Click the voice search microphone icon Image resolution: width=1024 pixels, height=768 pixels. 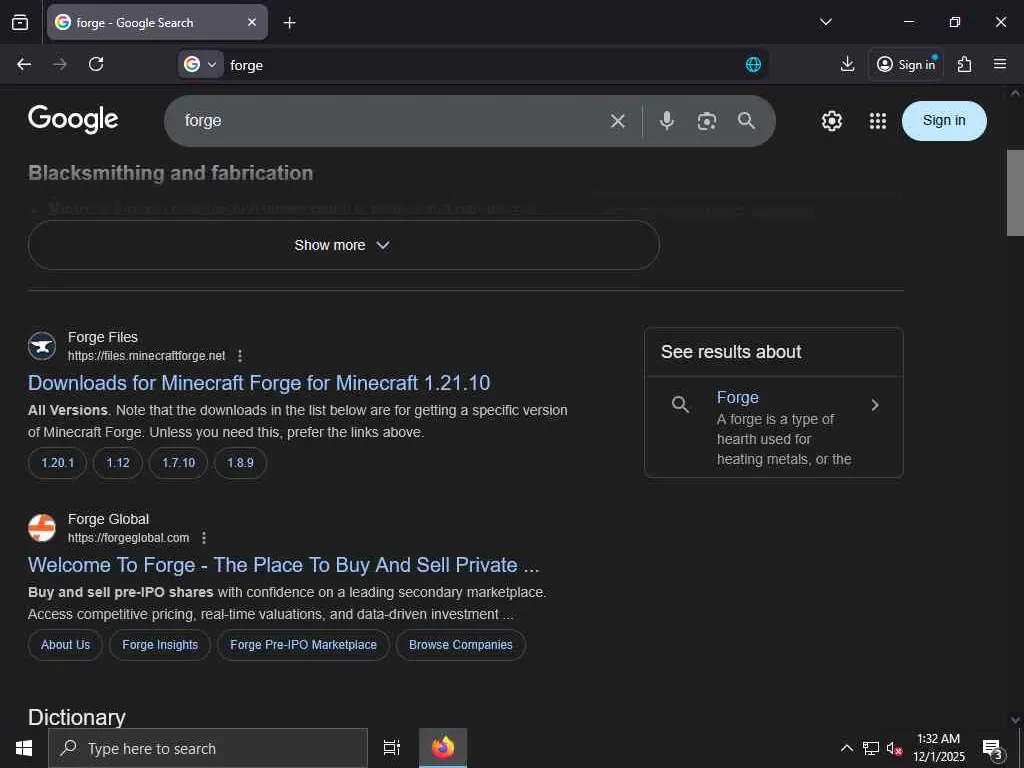pyautogui.click(x=667, y=121)
